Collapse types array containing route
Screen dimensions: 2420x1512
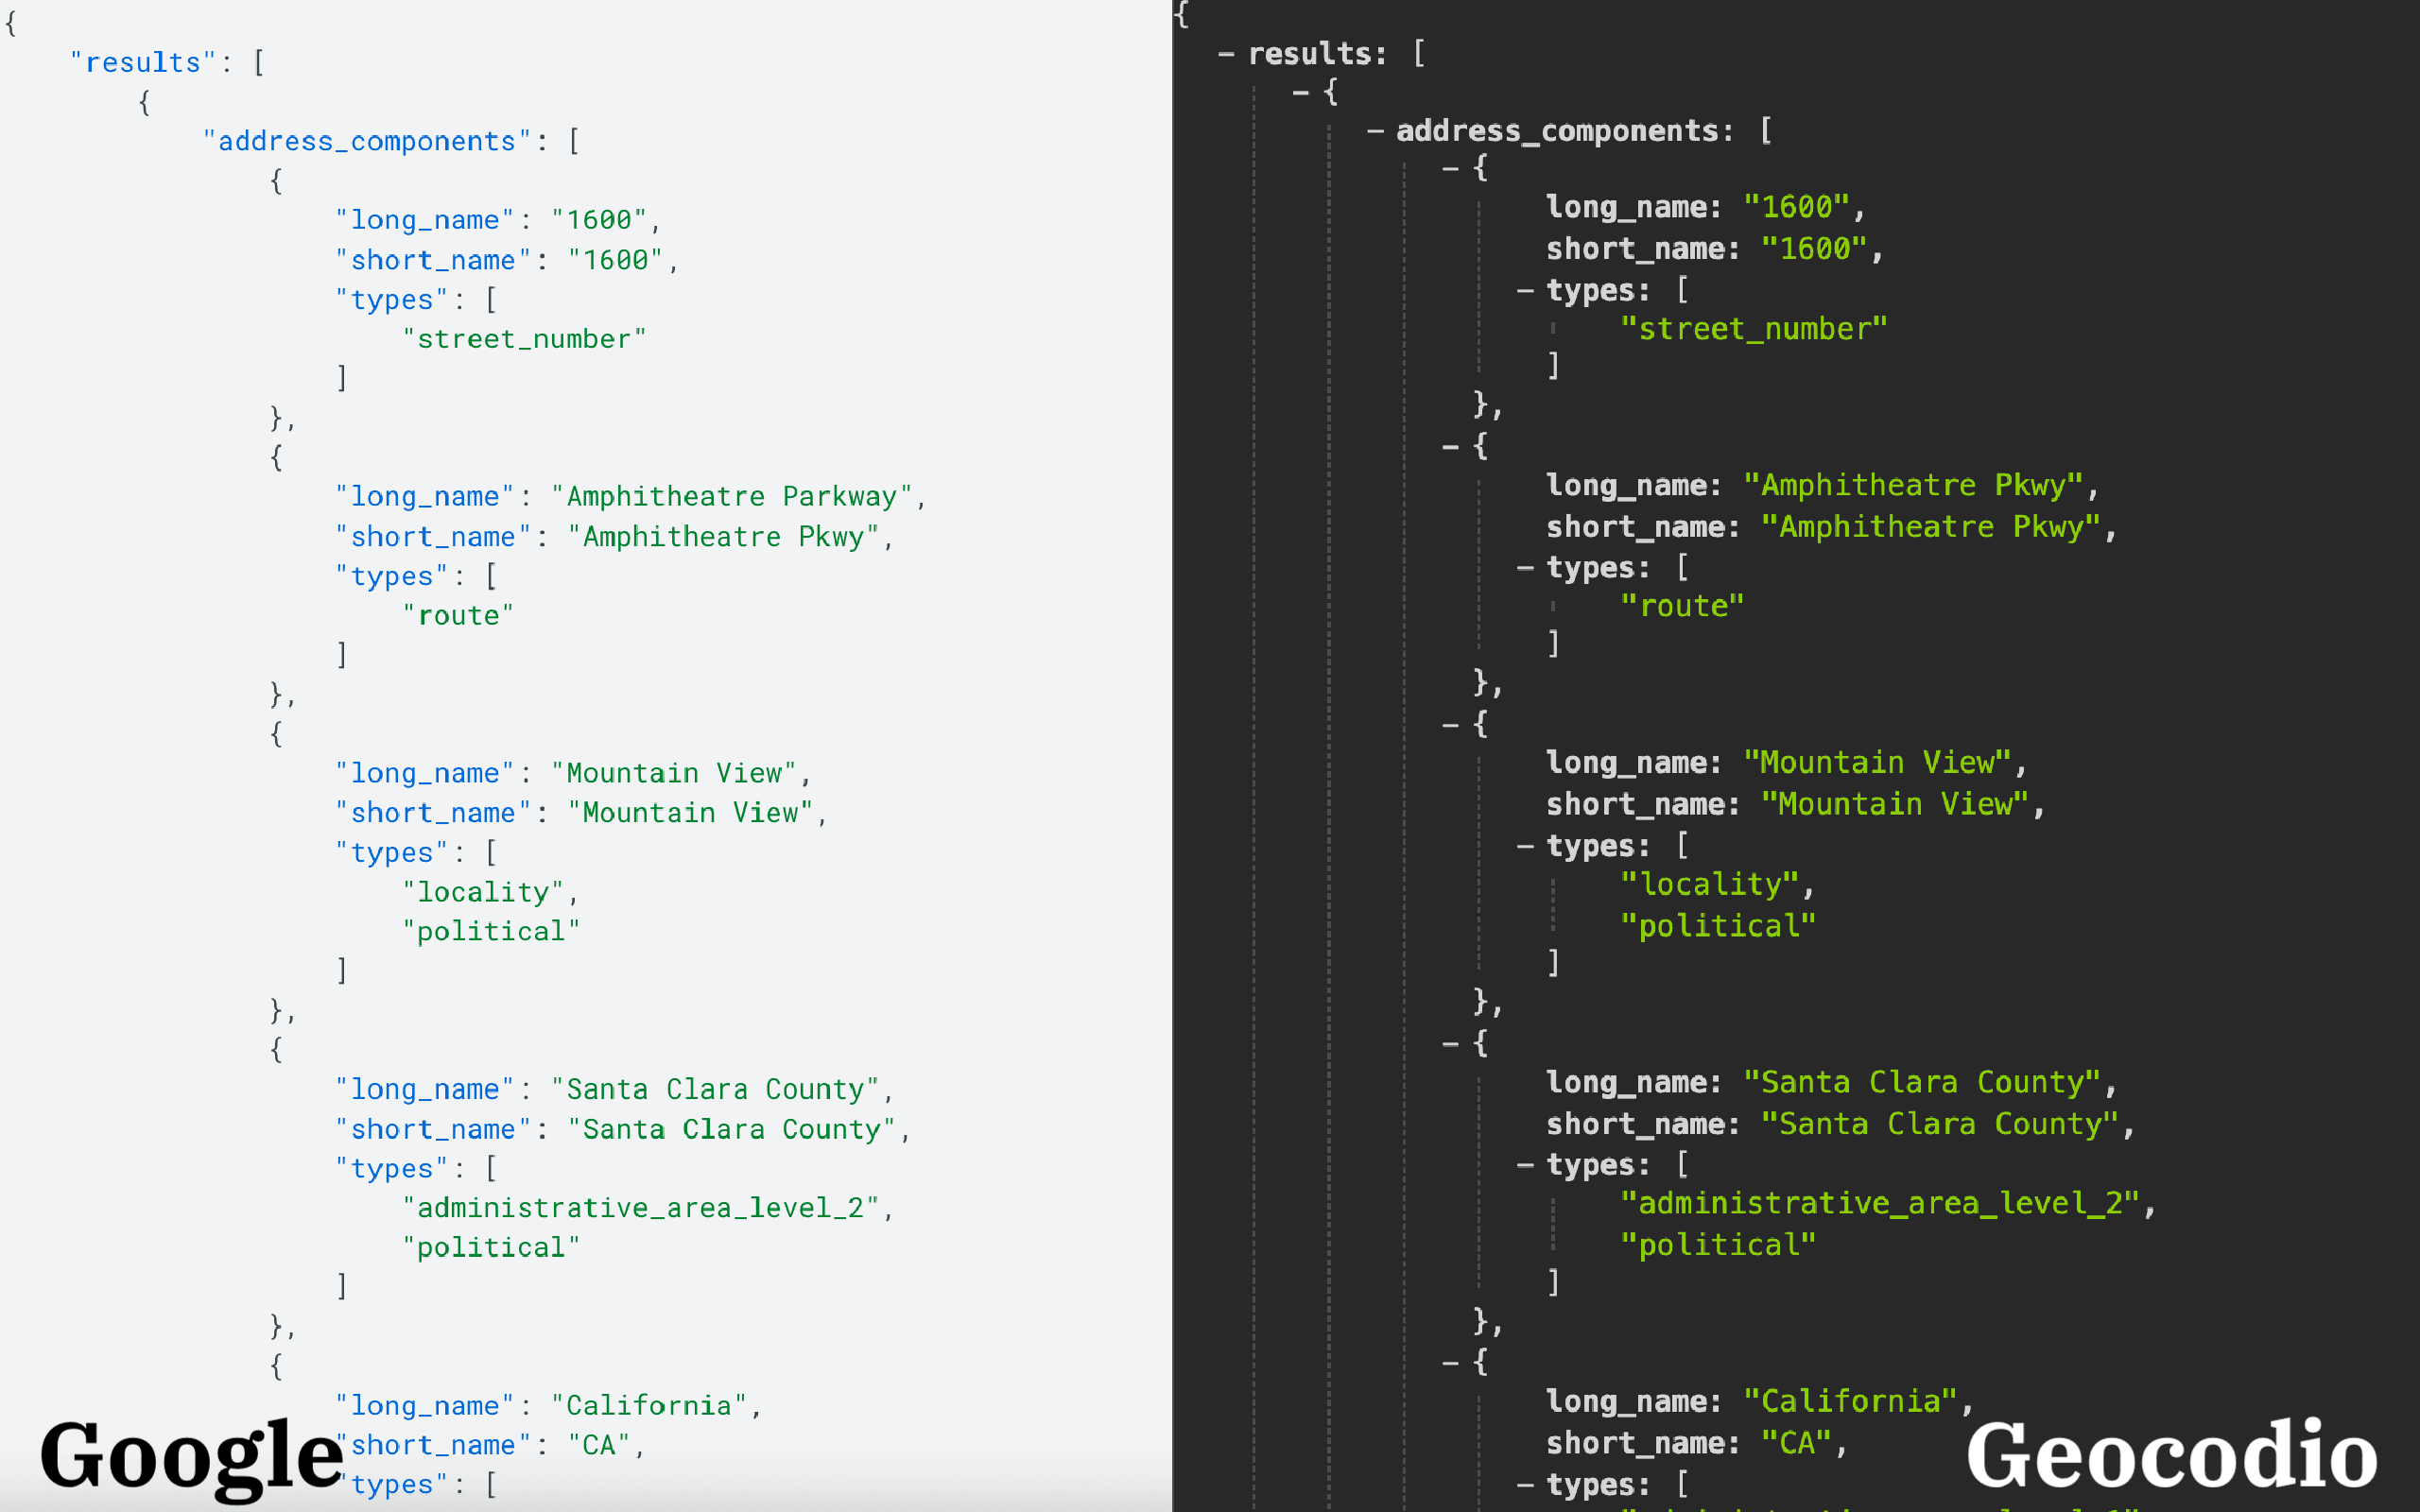pos(1525,569)
